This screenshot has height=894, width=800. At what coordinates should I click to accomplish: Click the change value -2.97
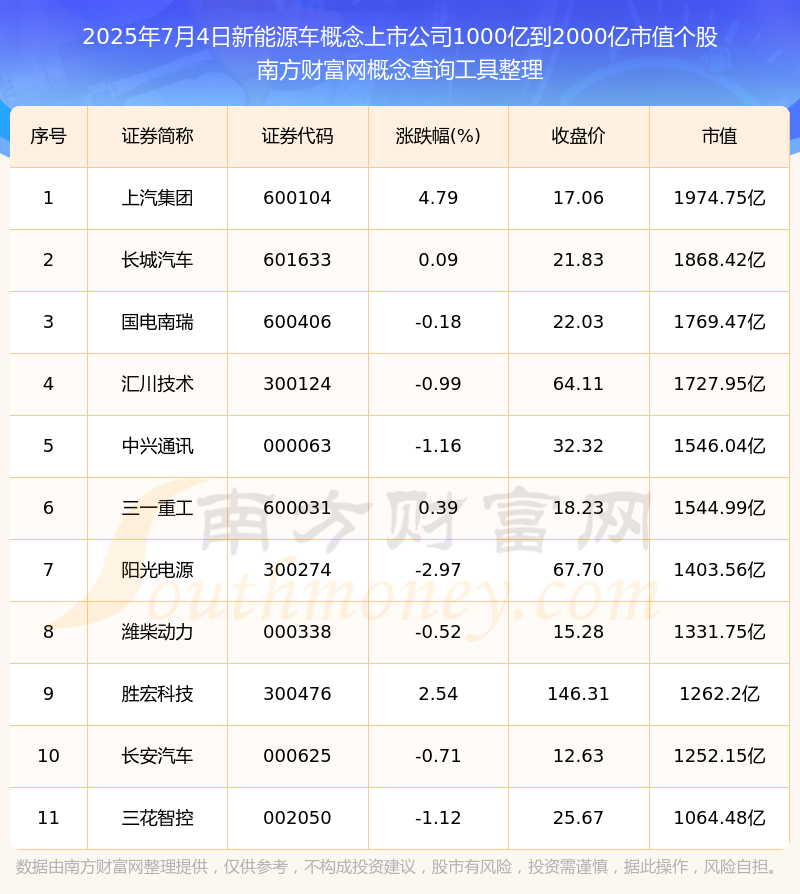438,570
